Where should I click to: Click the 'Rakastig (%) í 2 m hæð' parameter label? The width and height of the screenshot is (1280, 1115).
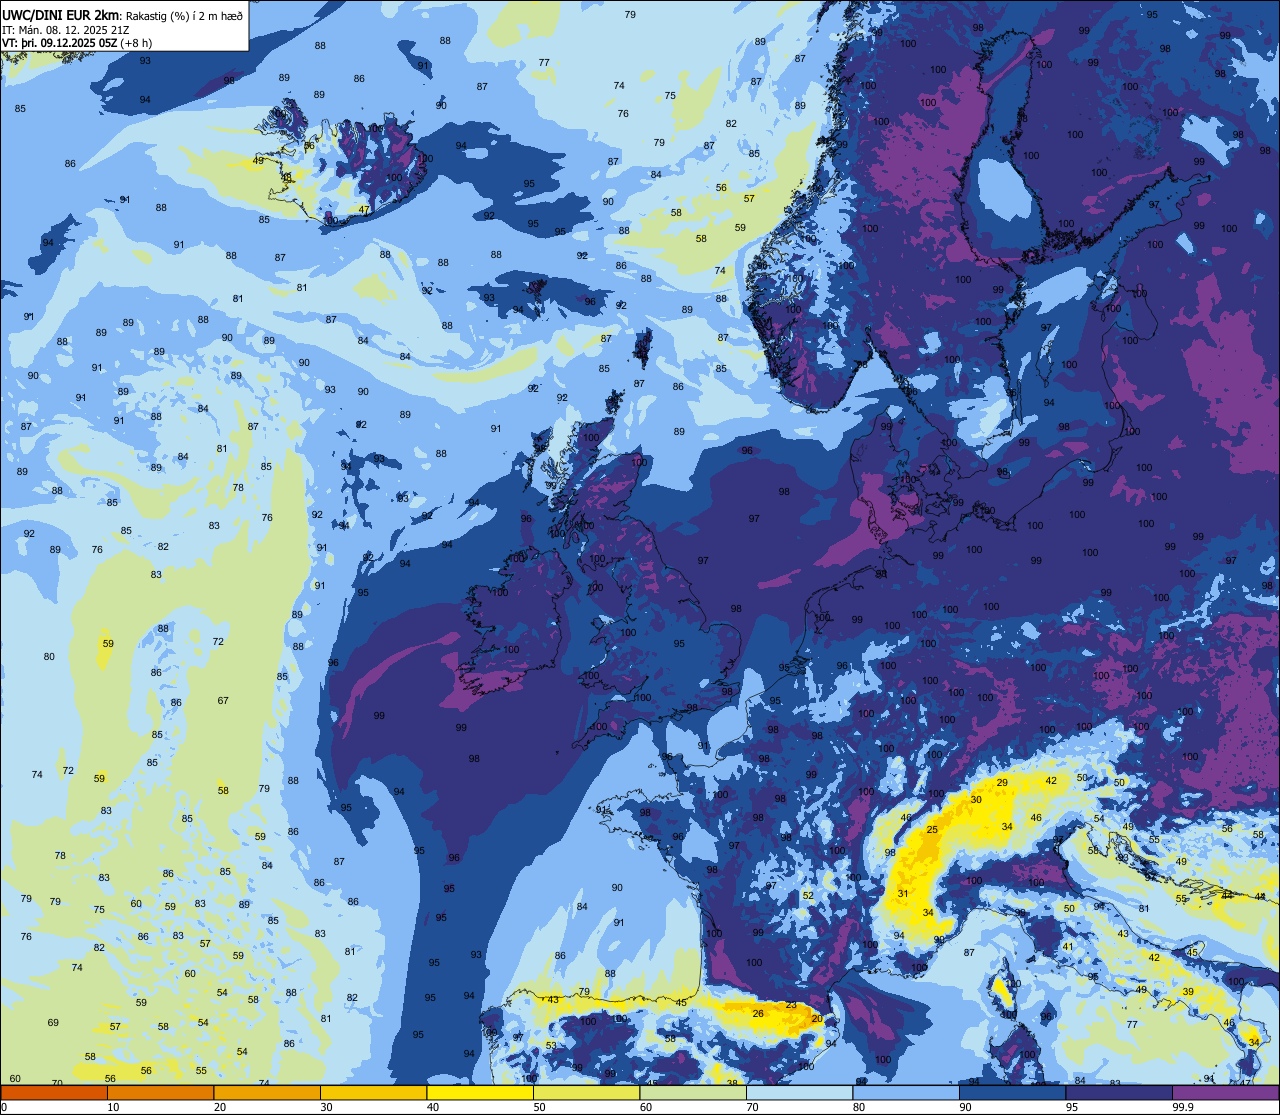coord(184,15)
